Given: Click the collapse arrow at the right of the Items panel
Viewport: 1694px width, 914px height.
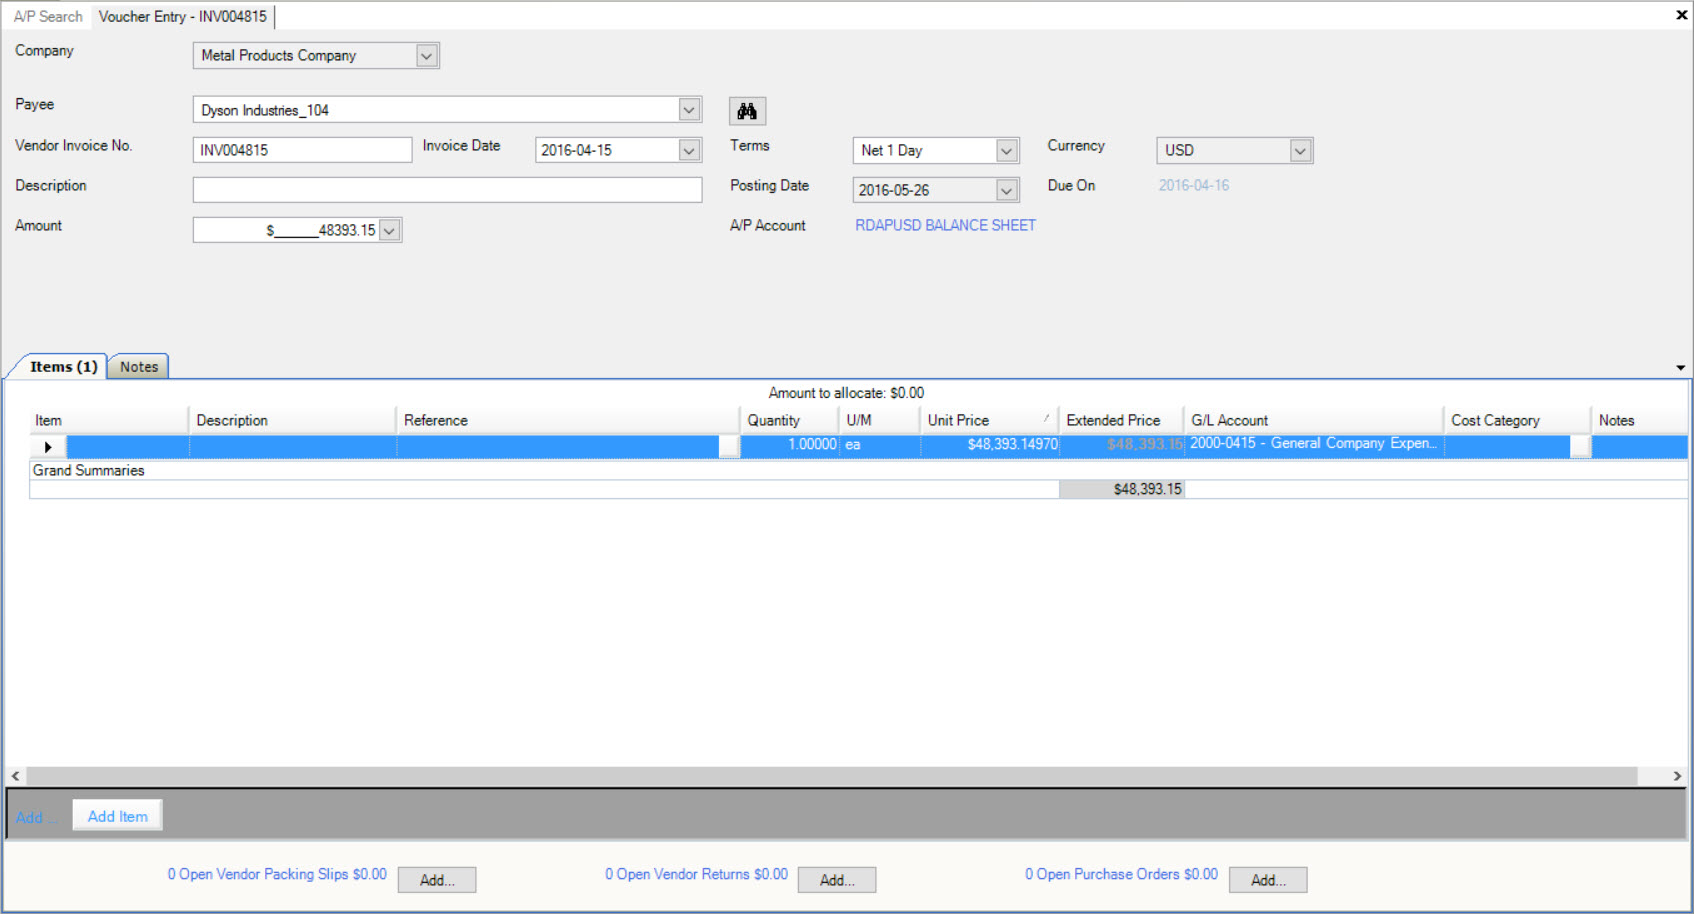Looking at the screenshot, I should [x=1680, y=368].
